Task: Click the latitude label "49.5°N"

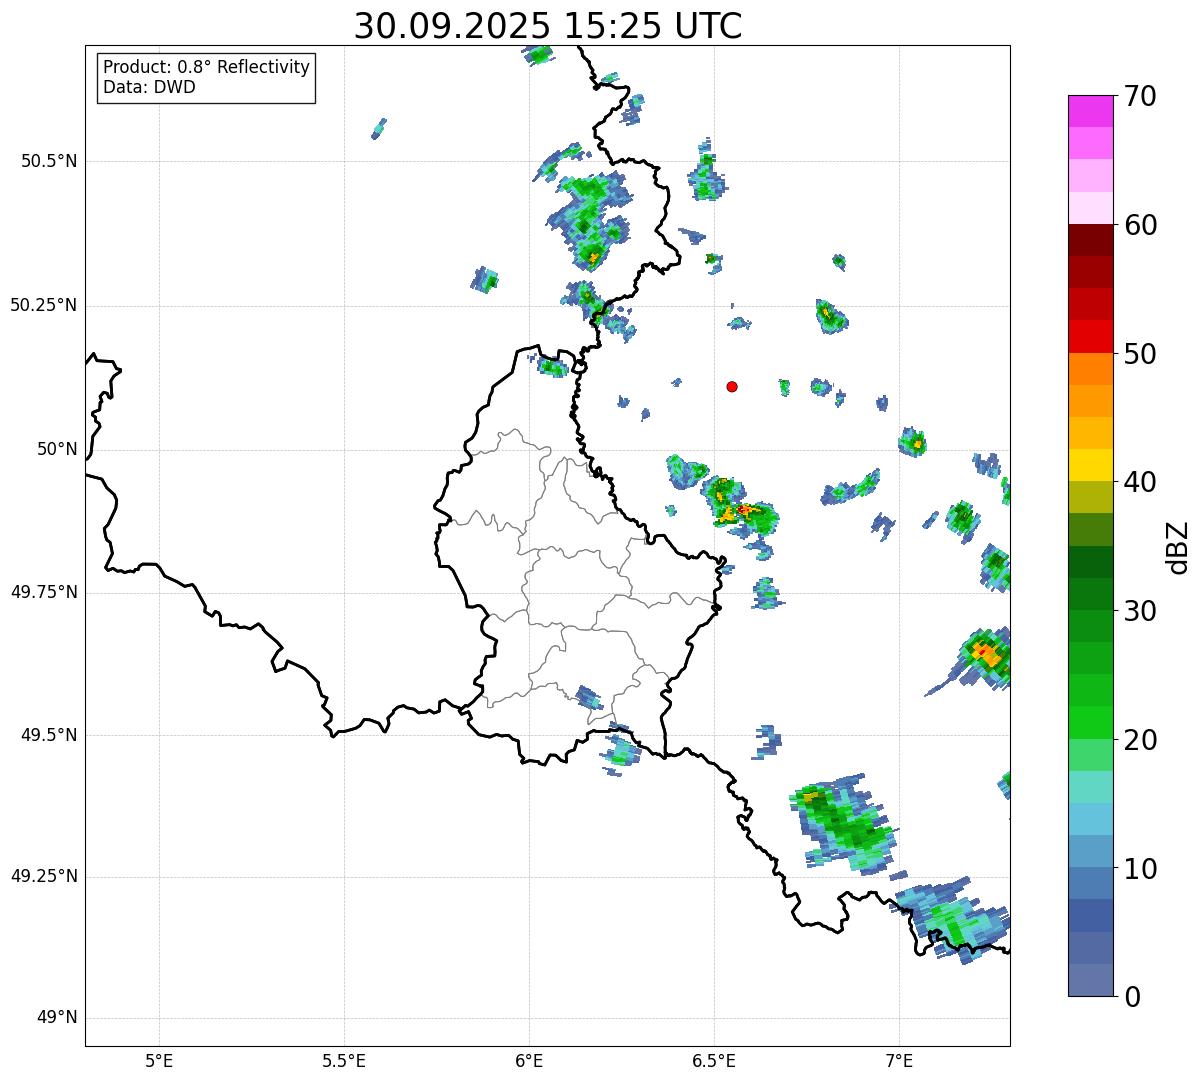Action: (x=49, y=735)
